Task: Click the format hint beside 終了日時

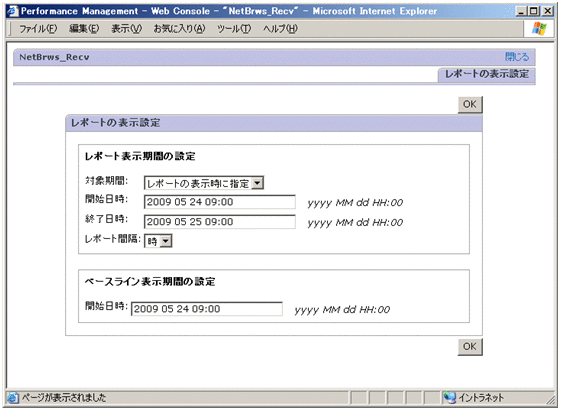Action: click(355, 222)
